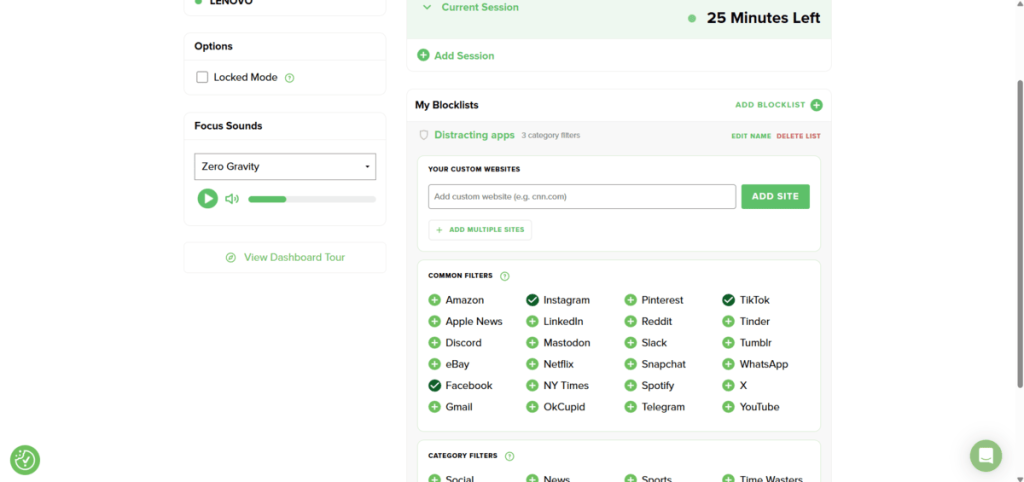
Task: Enable the Locked Mode checkbox
Action: [x=202, y=77]
